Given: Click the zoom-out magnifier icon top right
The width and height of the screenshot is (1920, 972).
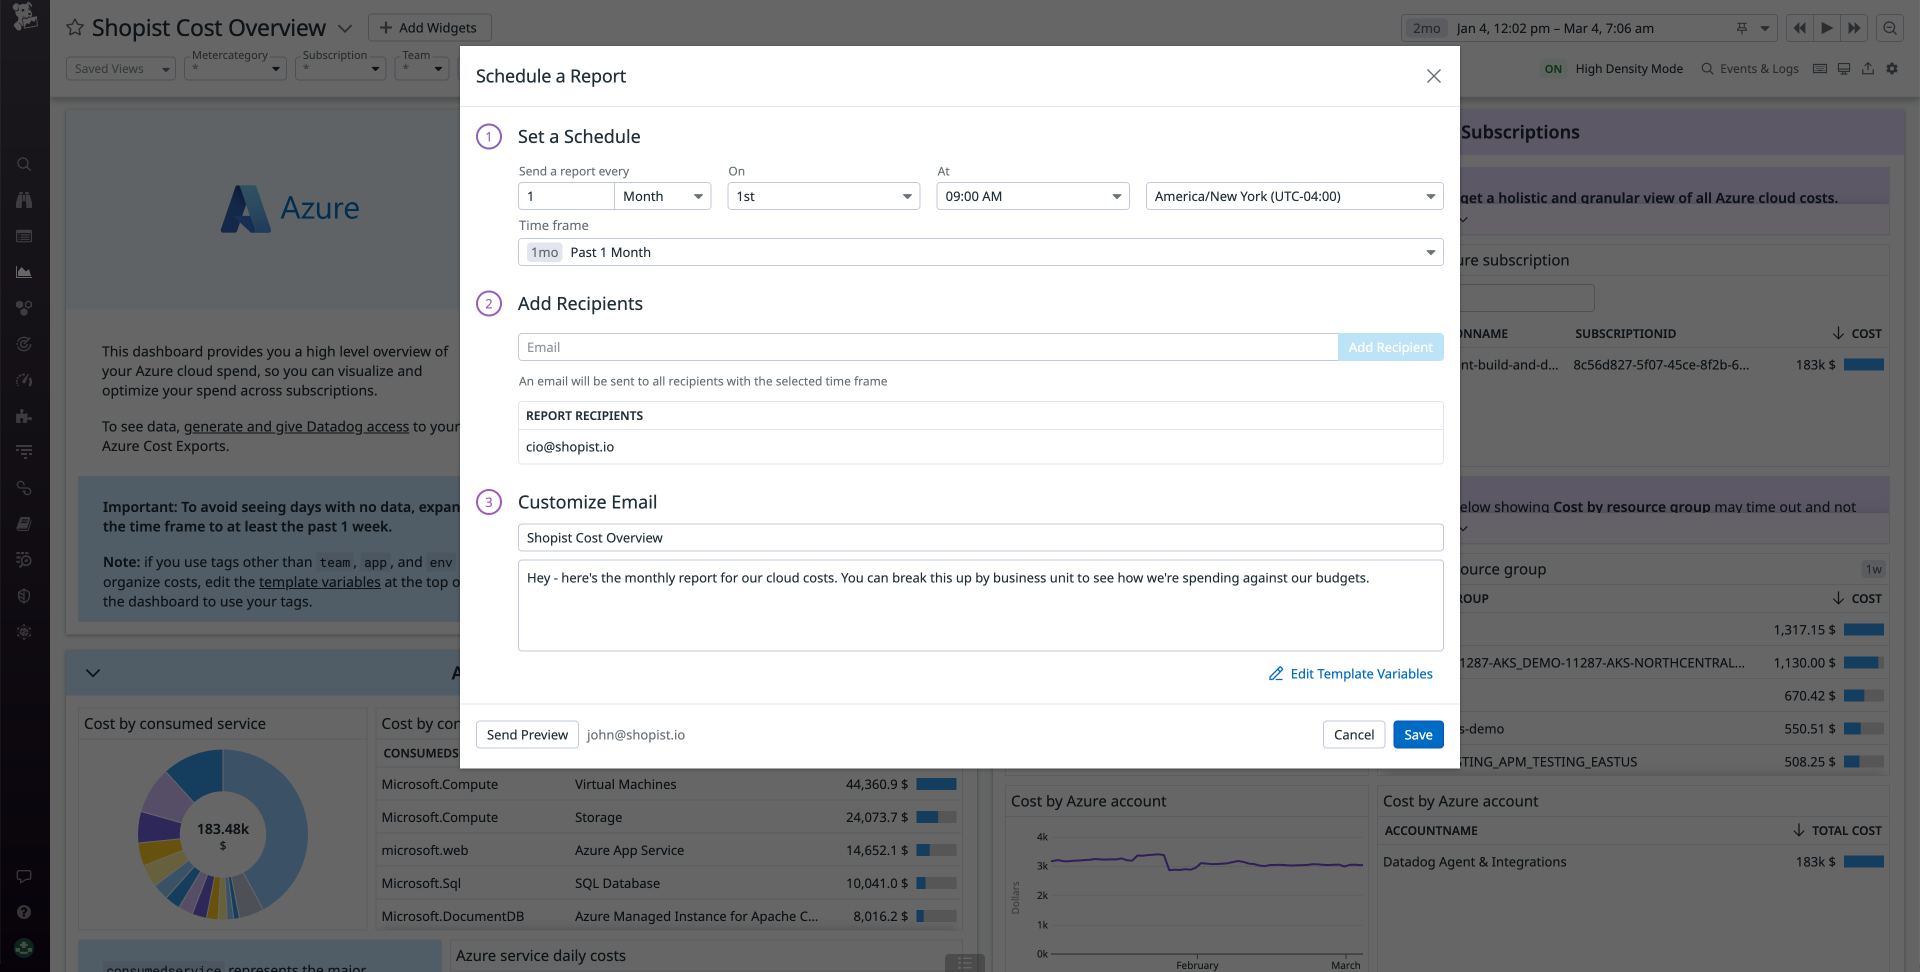Looking at the screenshot, I should pos(1889,28).
